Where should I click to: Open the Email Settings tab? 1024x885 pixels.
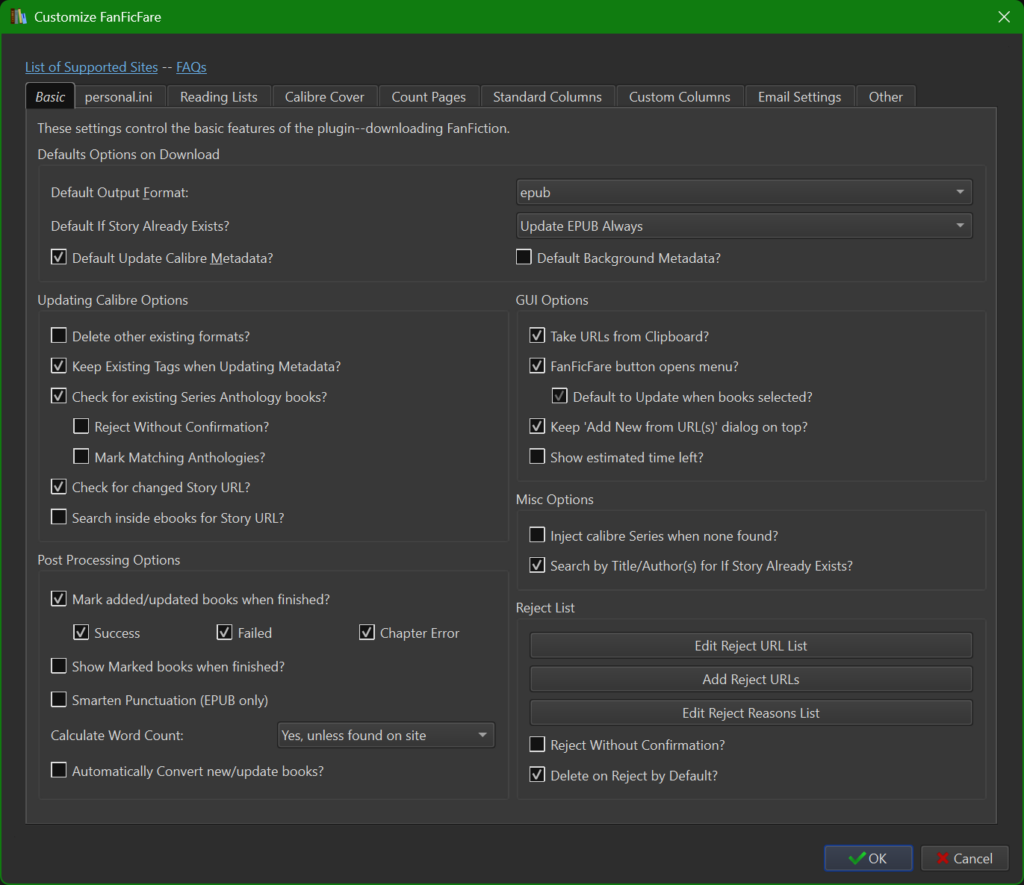tap(799, 96)
